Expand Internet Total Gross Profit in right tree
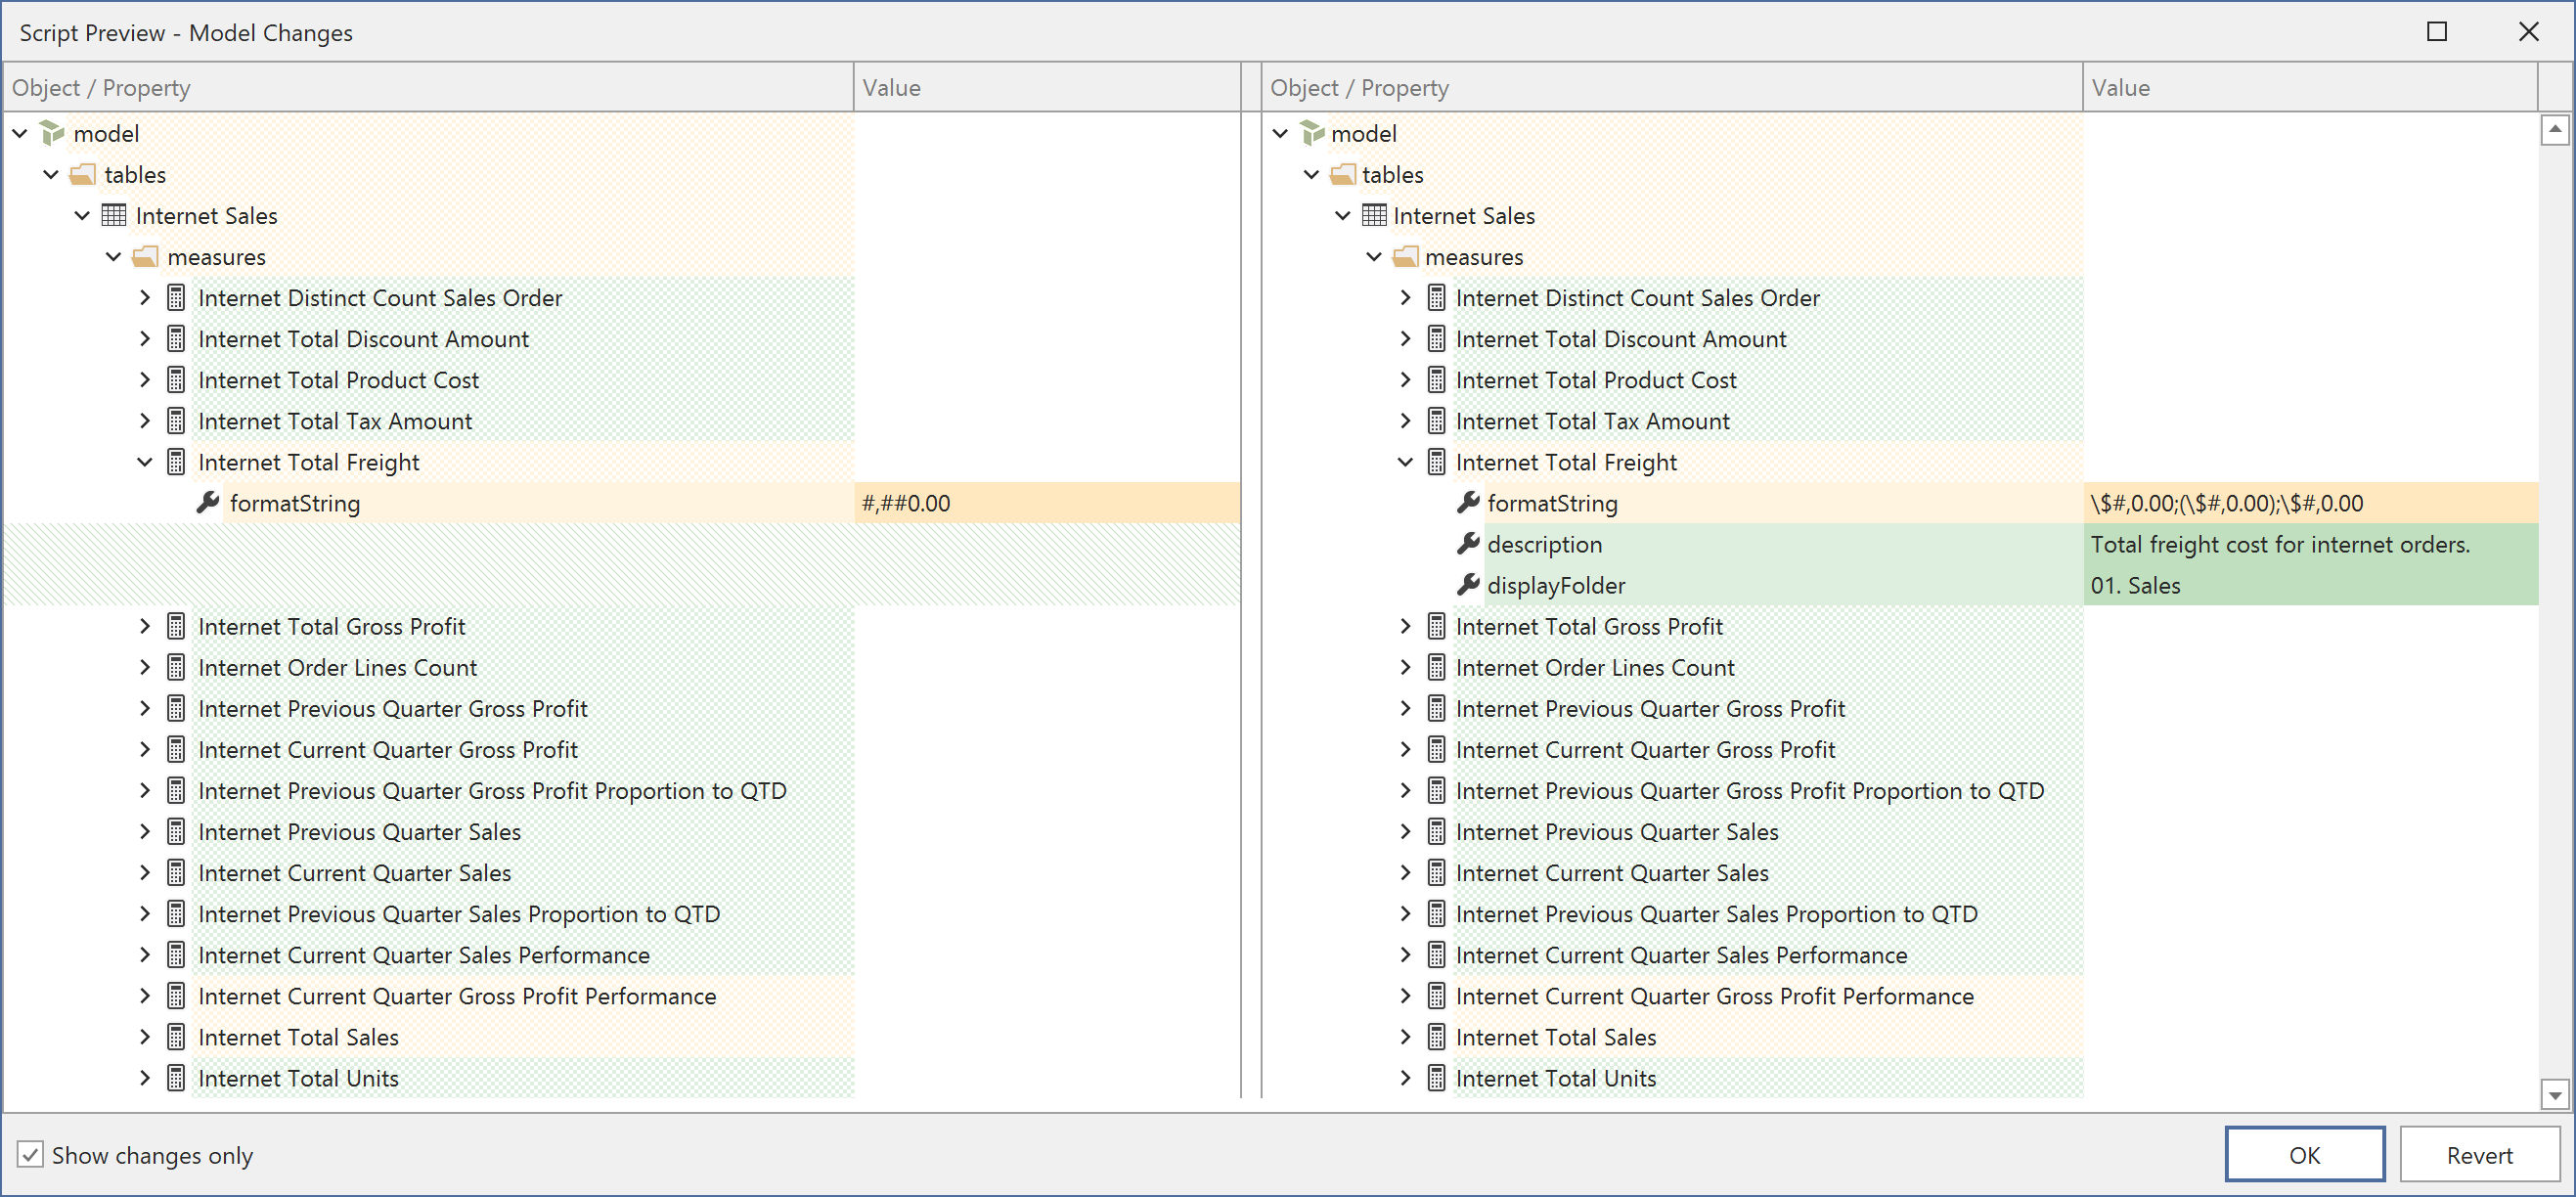 (1405, 626)
